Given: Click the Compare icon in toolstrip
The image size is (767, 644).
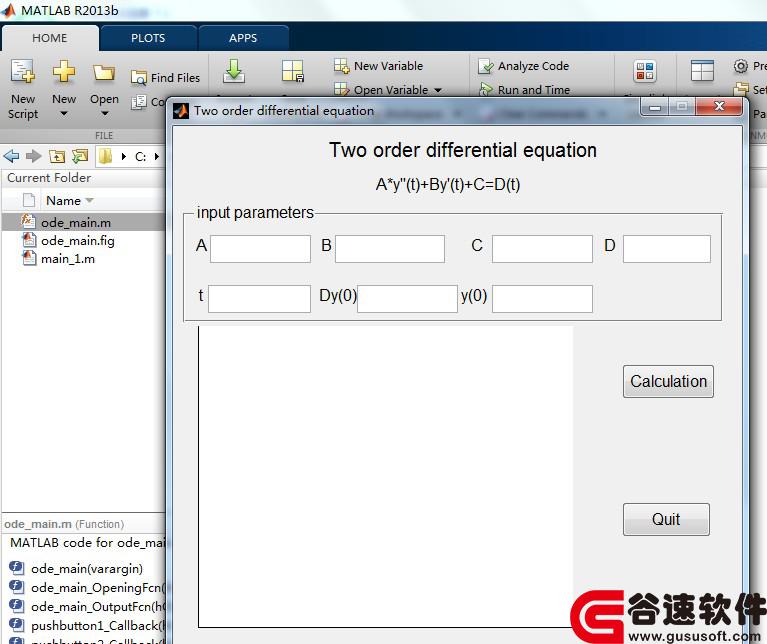Looking at the screenshot, I should click(x=139, y=102).
